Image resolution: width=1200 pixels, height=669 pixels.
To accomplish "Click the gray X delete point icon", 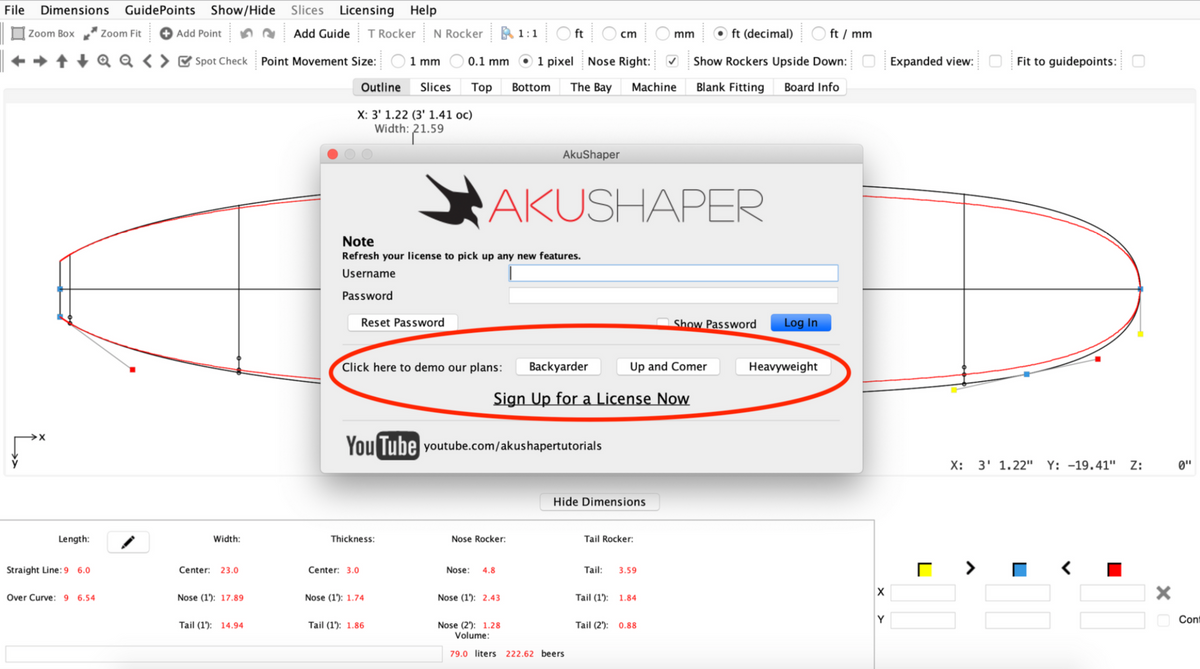I will click(1163, 593).
